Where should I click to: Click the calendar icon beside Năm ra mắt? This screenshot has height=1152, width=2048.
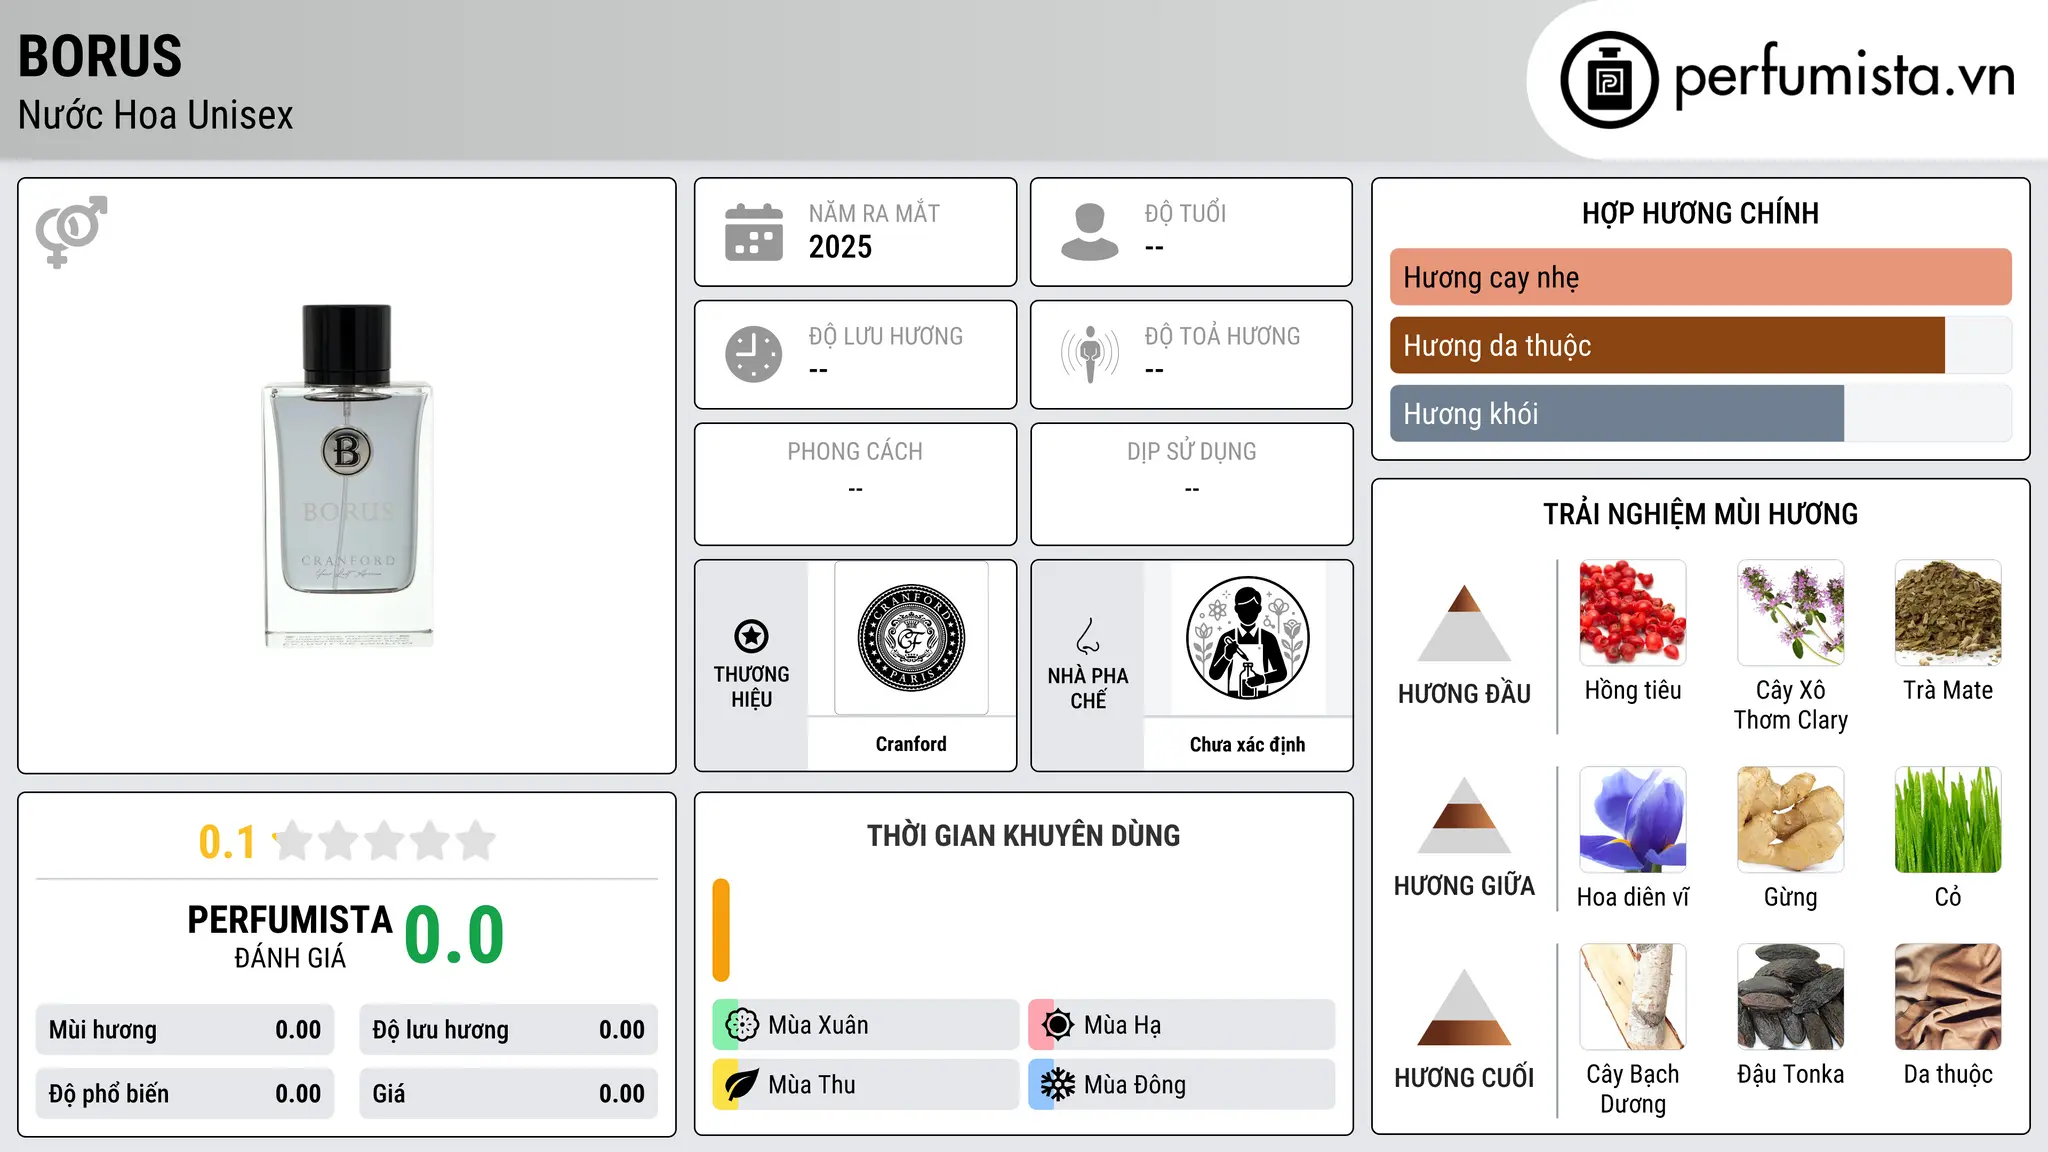click(754, 232)
